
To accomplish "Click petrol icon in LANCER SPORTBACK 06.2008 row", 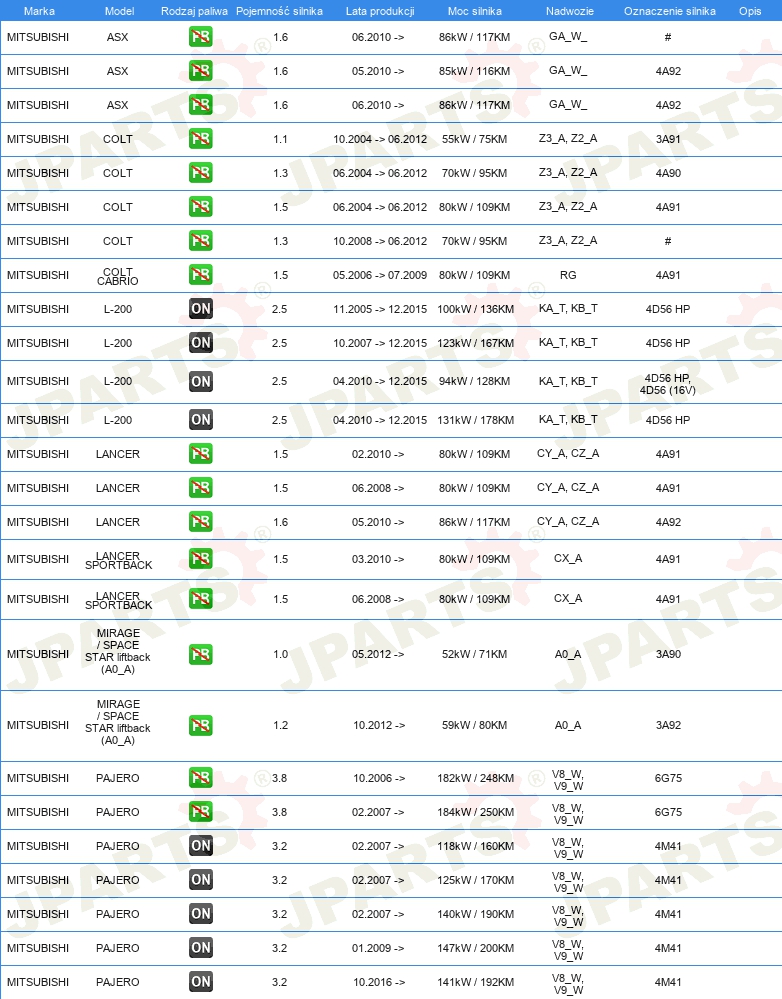I will click(201, 599).
